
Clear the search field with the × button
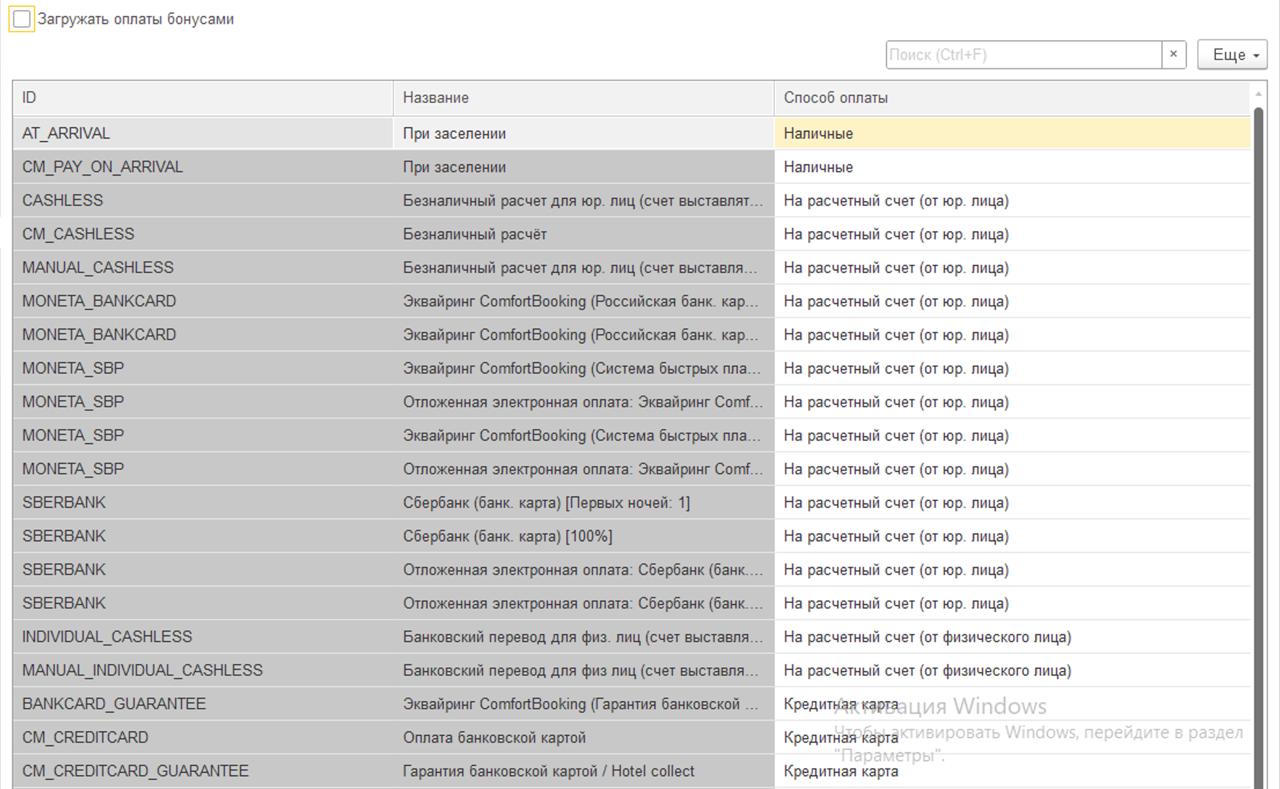(1174, 55)
